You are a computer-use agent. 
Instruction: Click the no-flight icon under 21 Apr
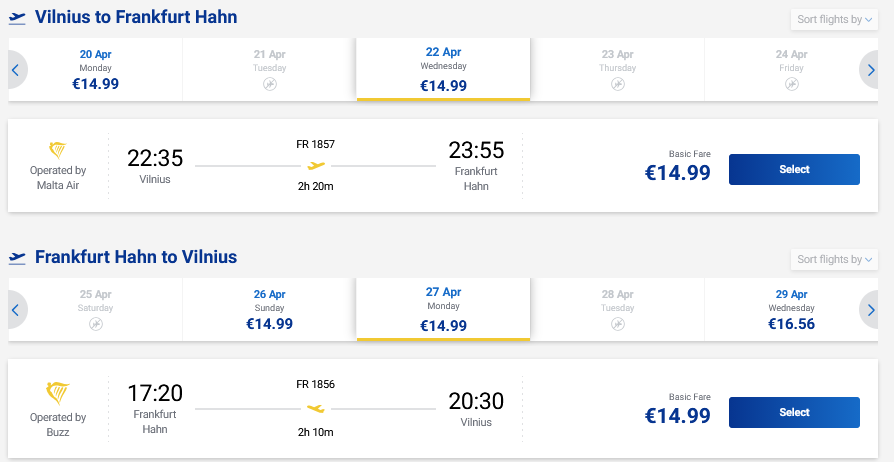coord(270,85)
